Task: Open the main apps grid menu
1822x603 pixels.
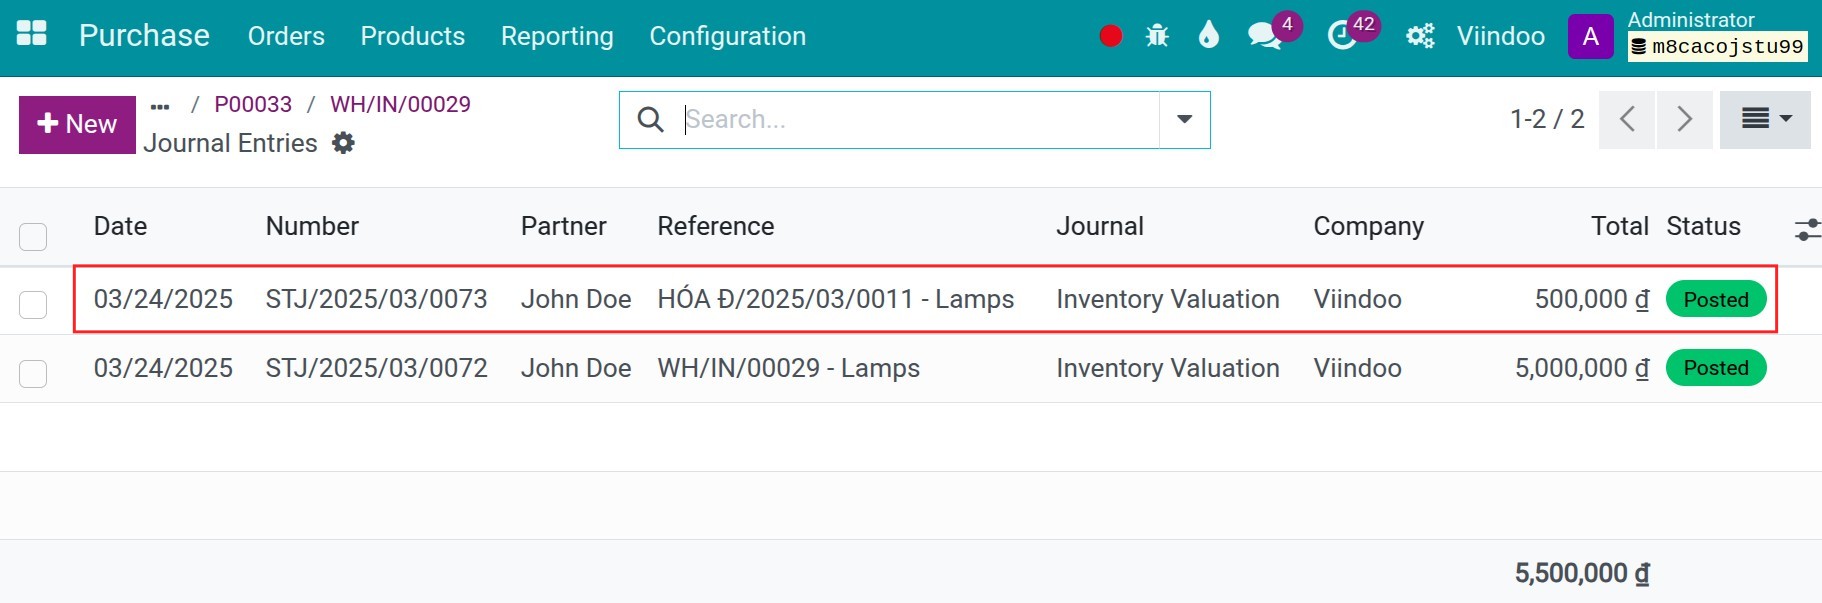Action: point(32,35)
